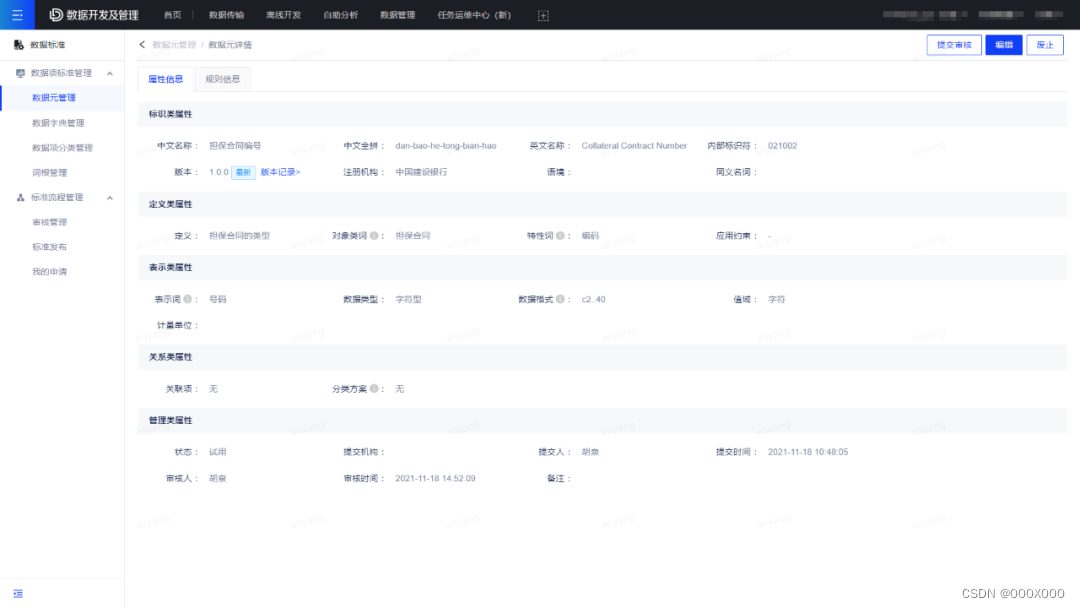
Task: Click the add-module plus icon in top navigation
Action: (543, 15)
